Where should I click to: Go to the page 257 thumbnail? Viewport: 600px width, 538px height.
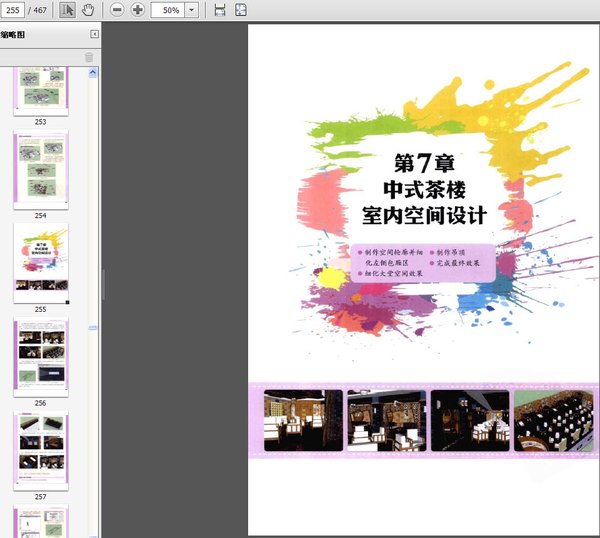(x=41, y=451)
